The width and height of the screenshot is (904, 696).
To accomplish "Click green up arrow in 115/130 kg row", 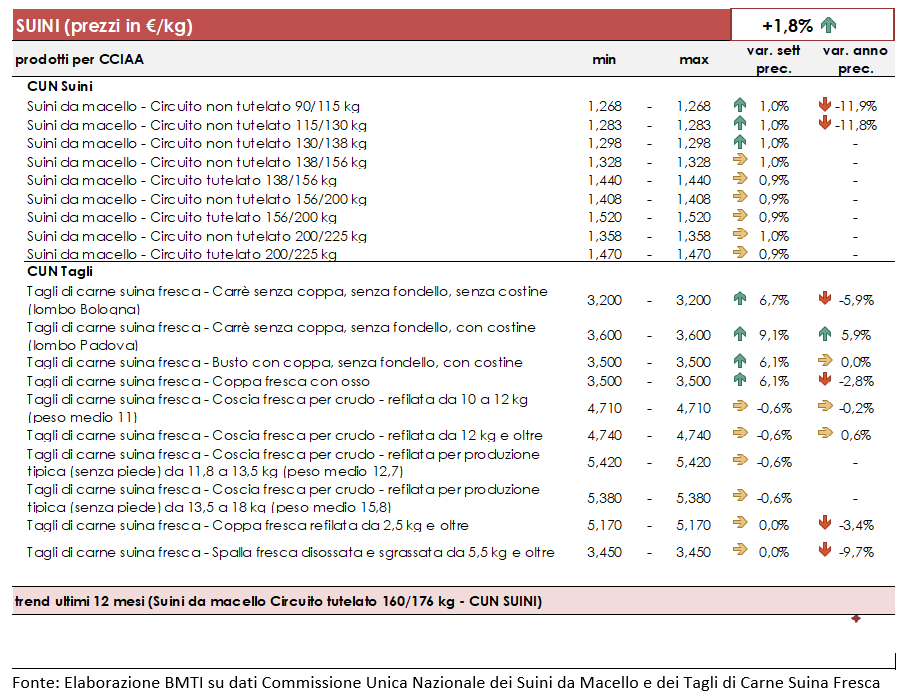I will click(x=740, y=123).
